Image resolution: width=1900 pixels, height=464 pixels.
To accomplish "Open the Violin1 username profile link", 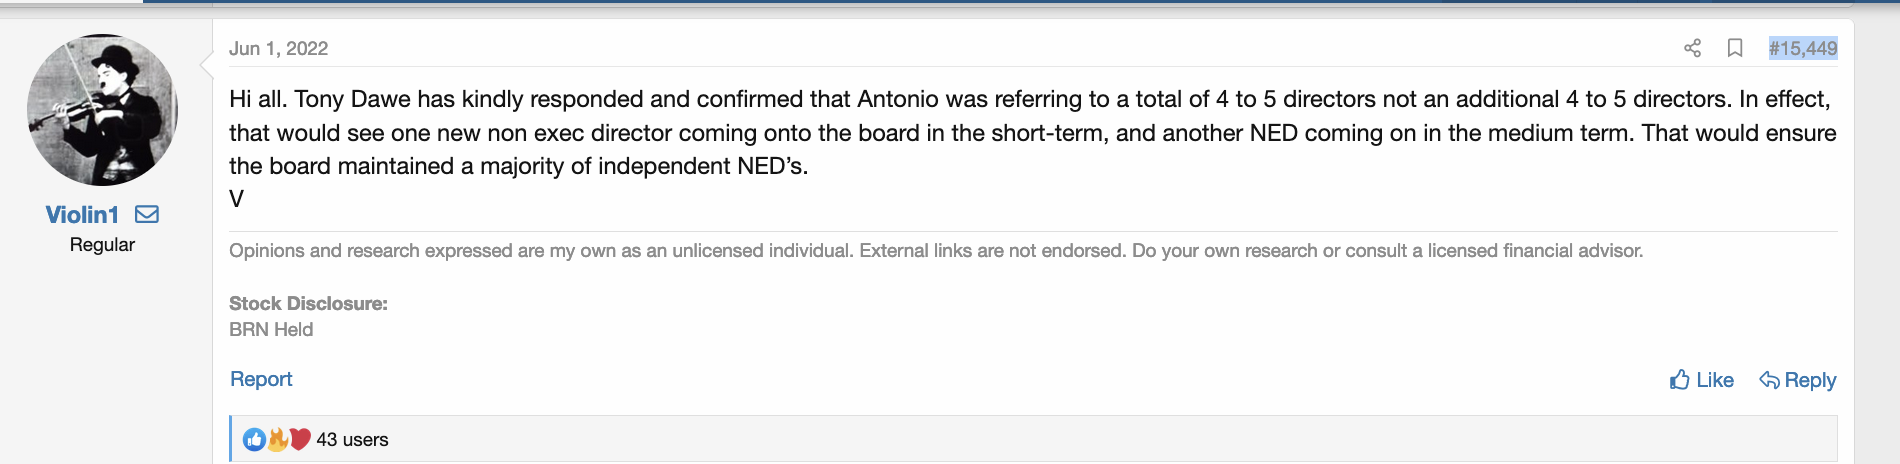I will click(x=82, y=215).
